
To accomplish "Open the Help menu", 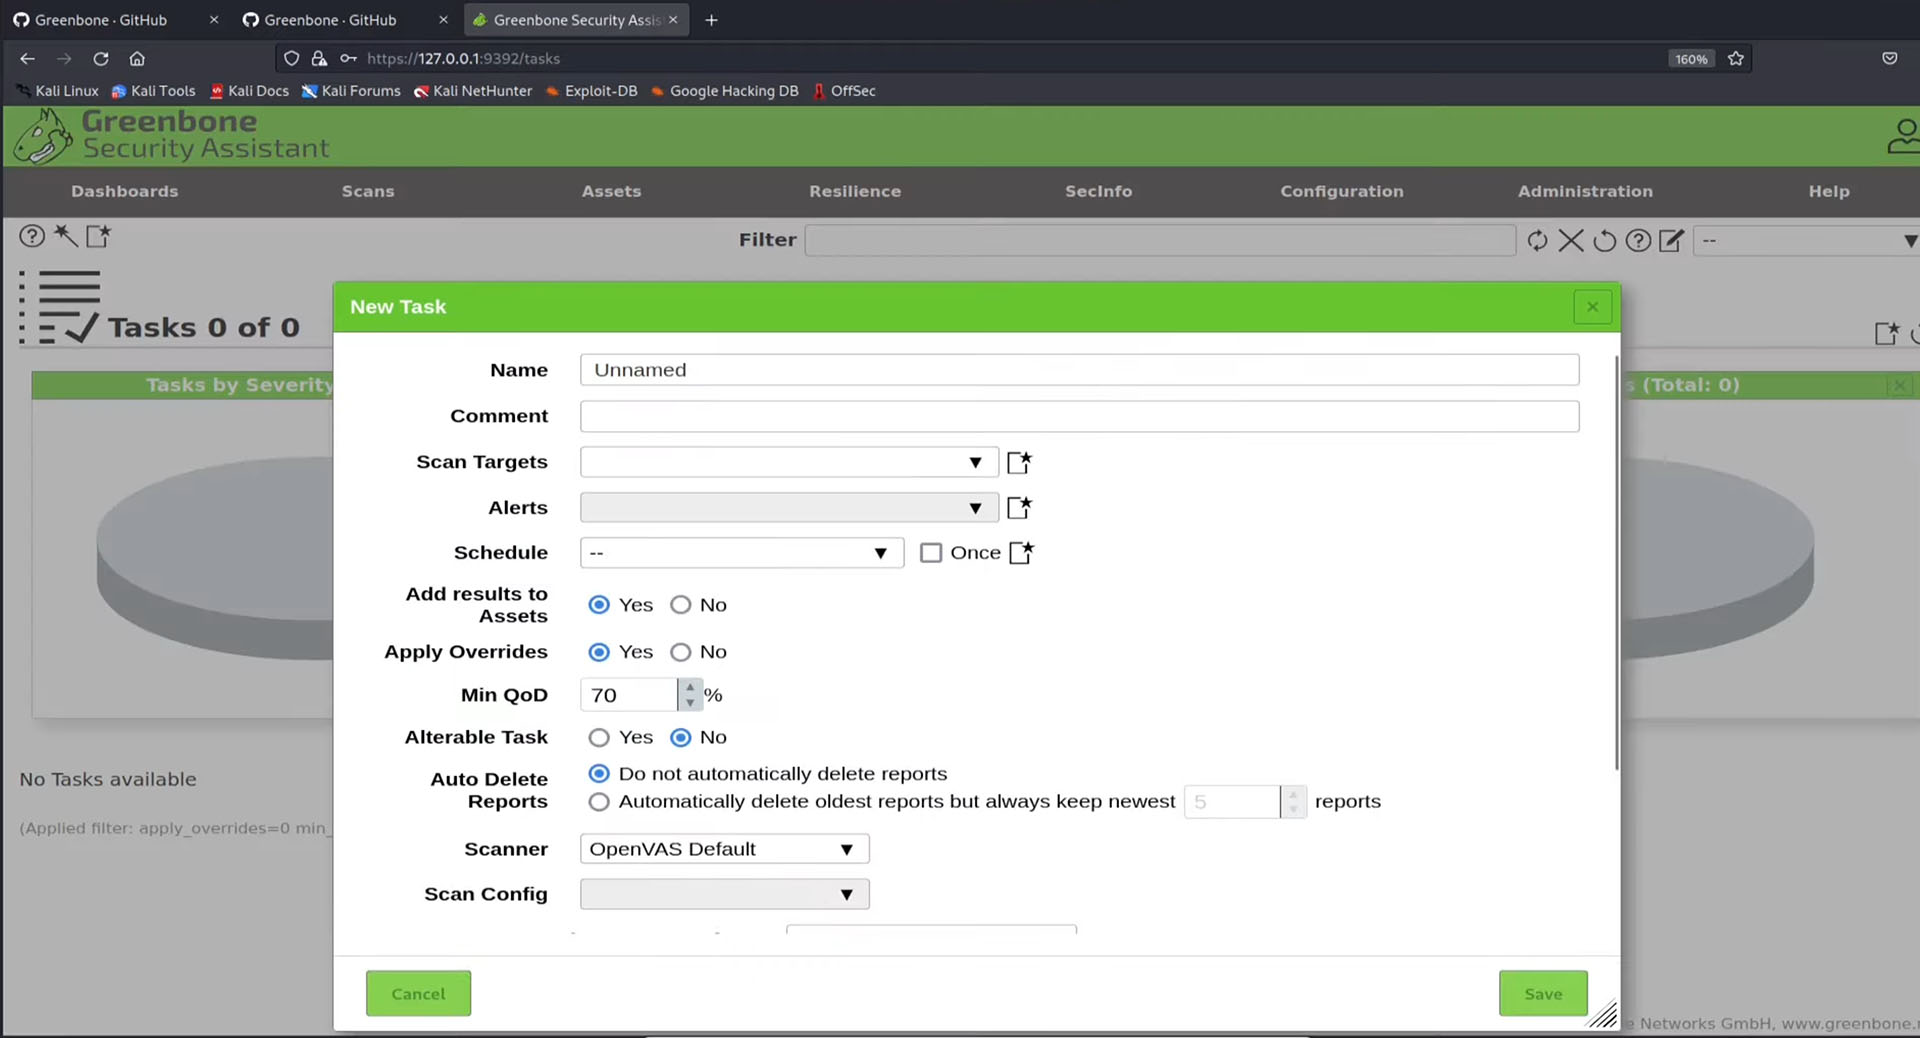I will point(1829,191).
